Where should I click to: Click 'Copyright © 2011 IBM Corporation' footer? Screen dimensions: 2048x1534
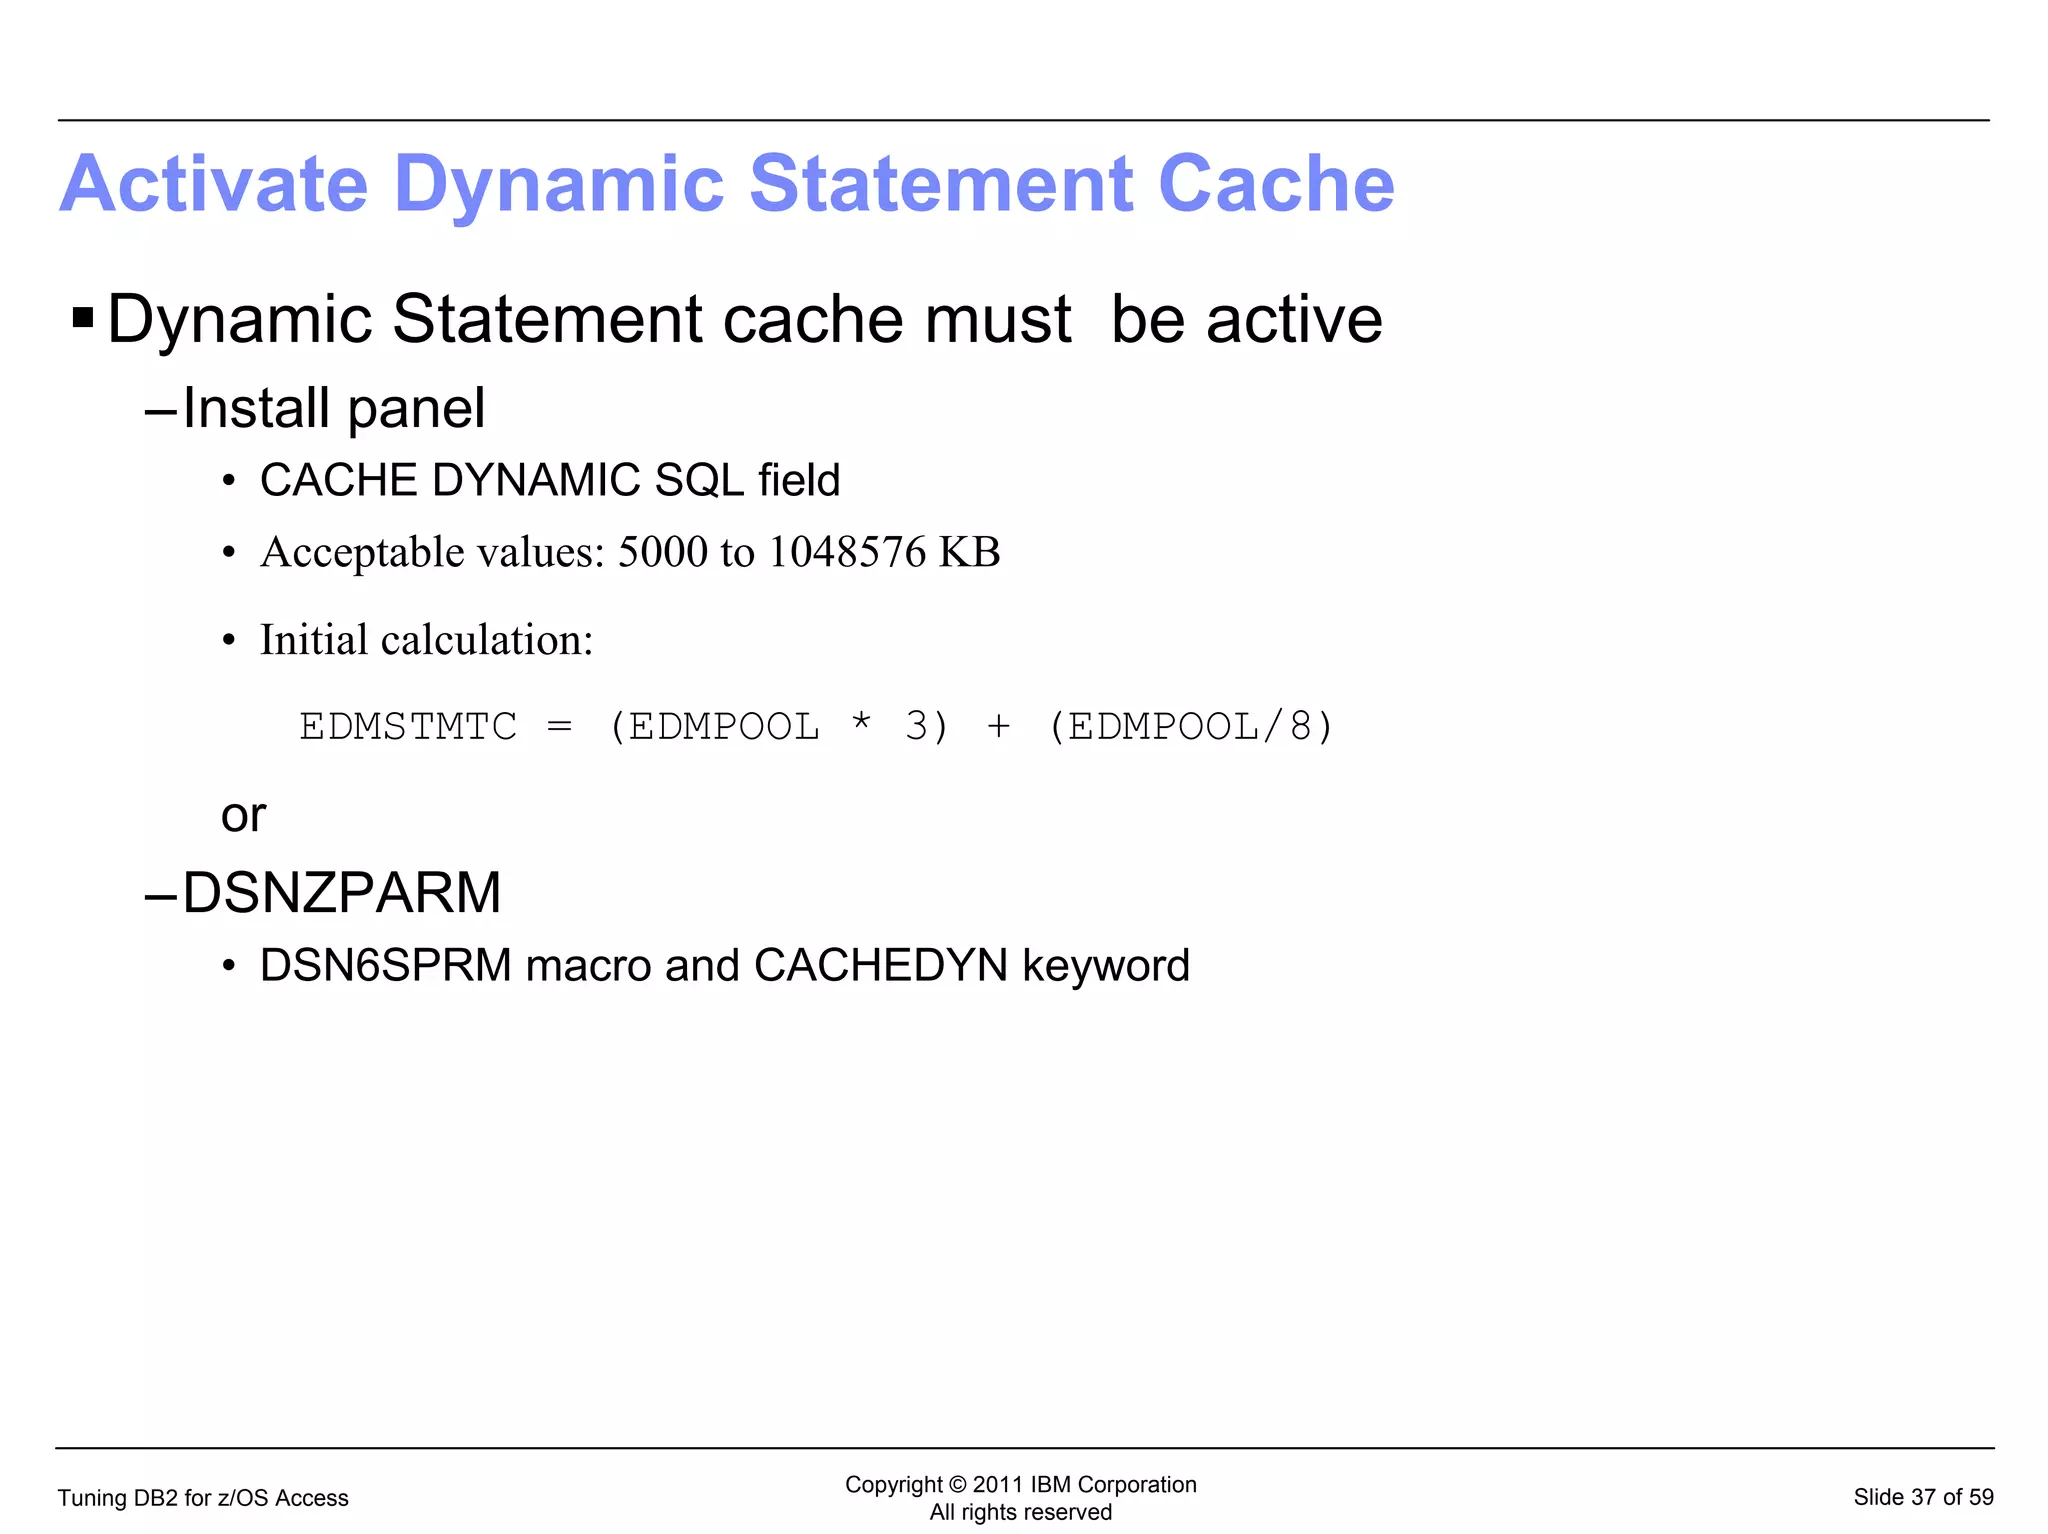[x=1020, y=1485]
